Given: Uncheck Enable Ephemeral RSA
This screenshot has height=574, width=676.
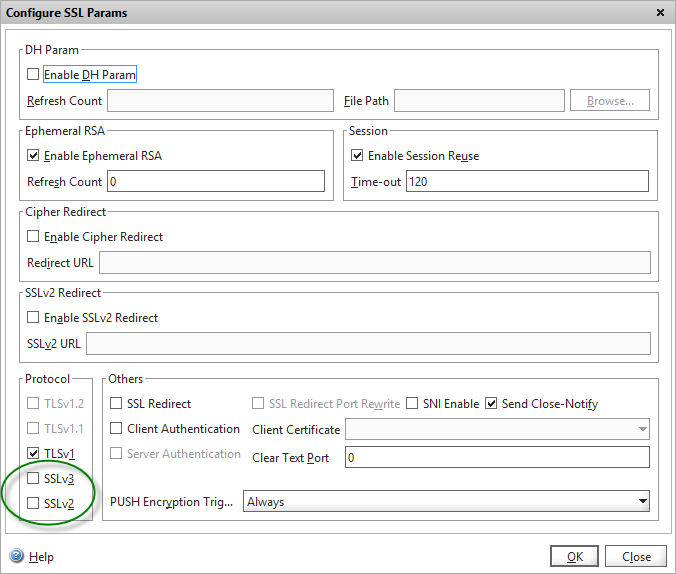Looking at the screenshot, I should (x=34, y=156).
